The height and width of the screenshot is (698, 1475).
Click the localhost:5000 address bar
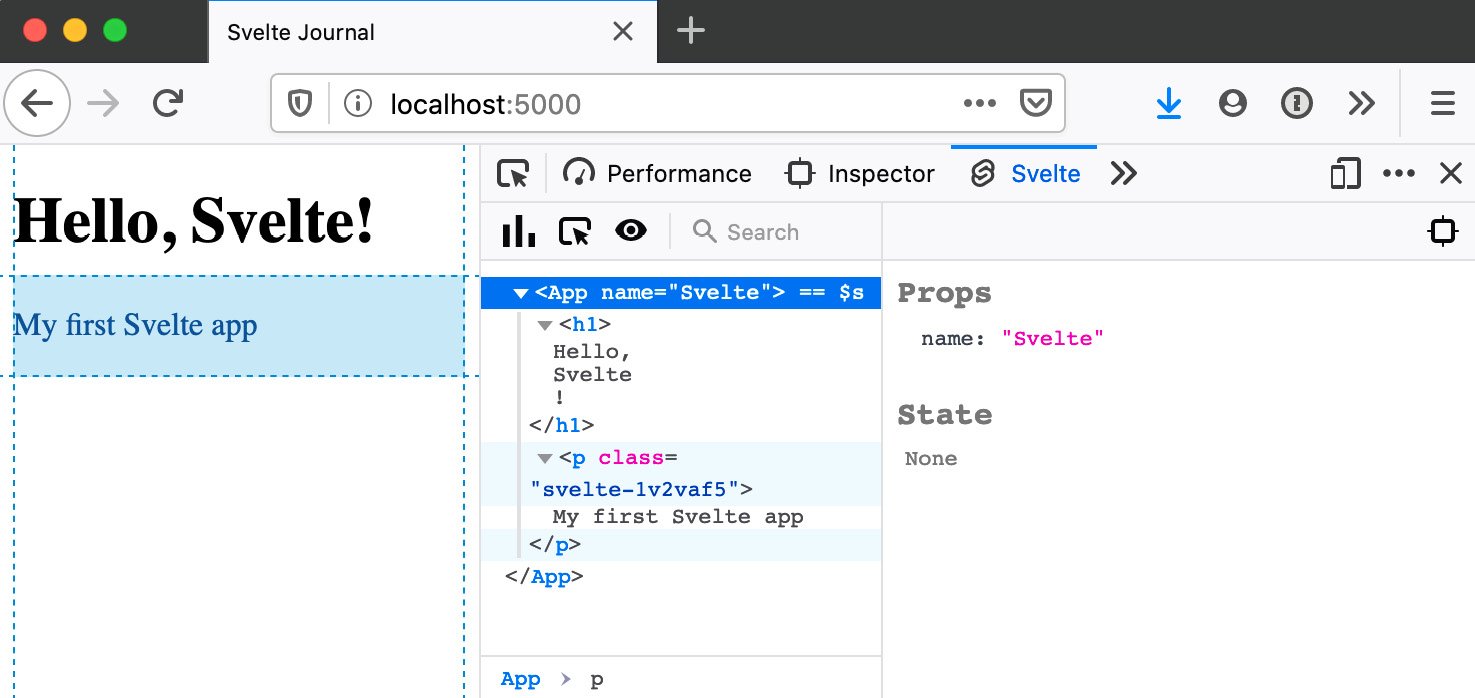tap(667, 103)
